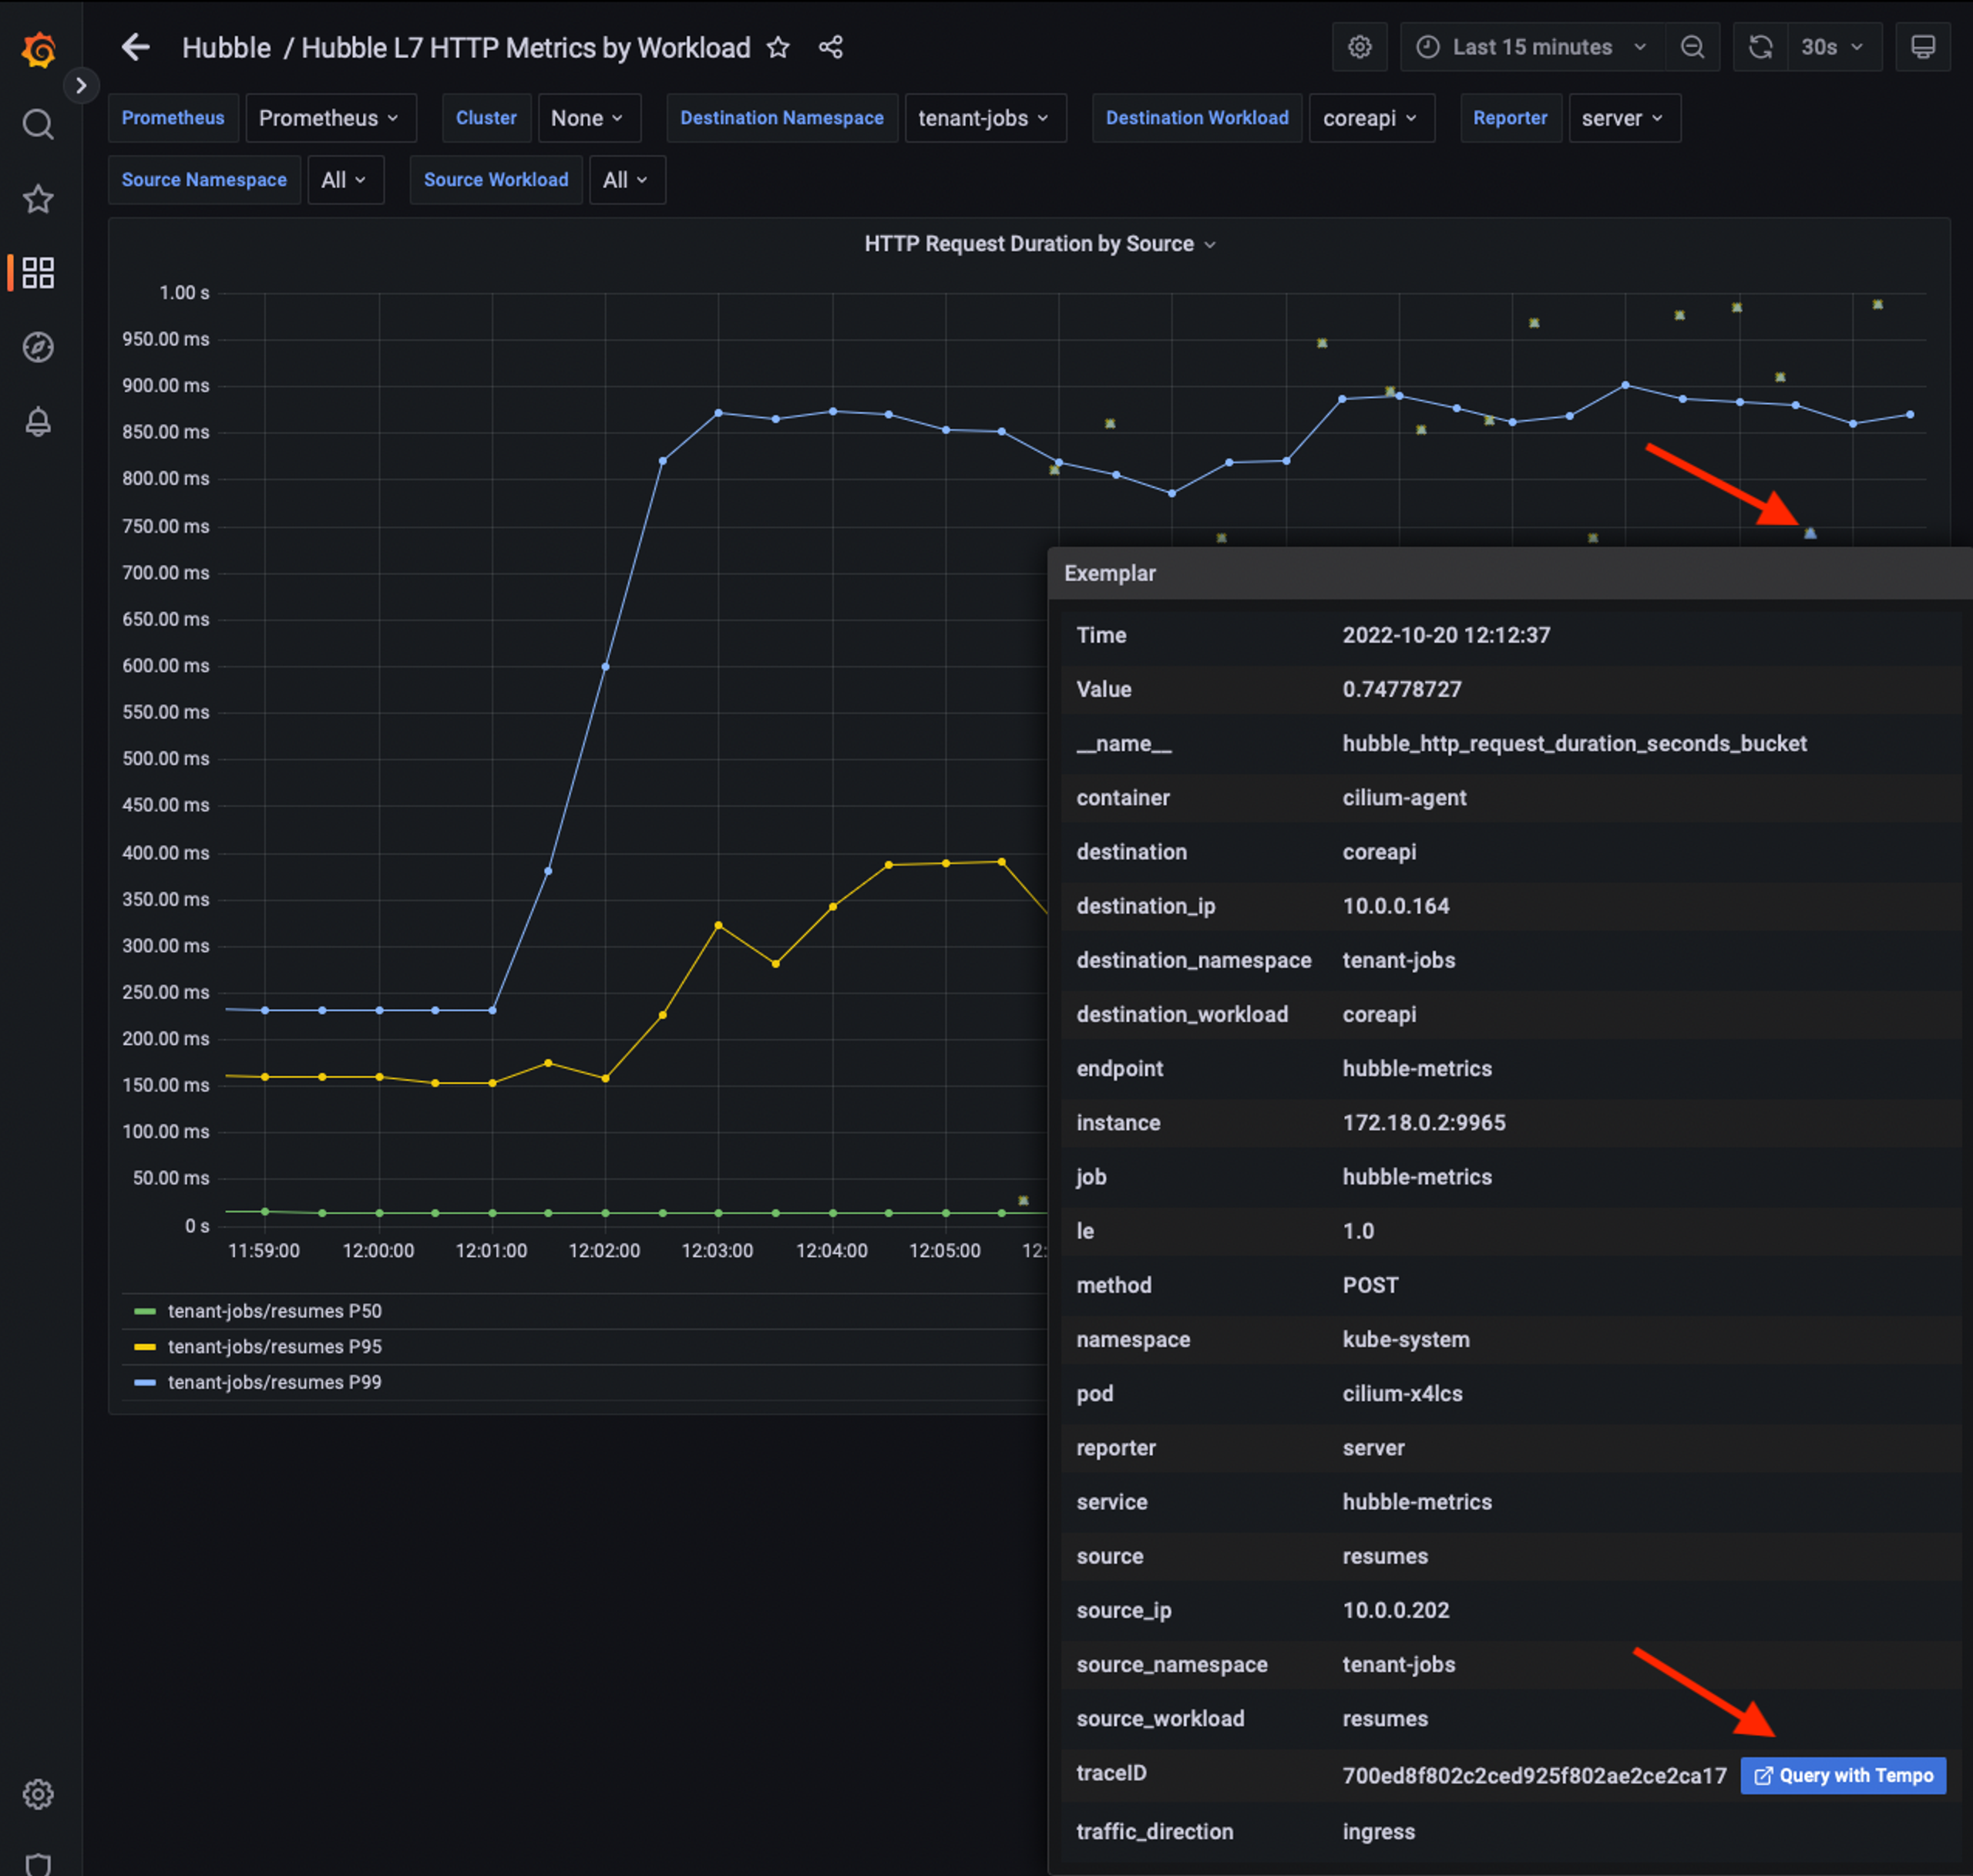The image size is (1973, 1876).
Task: Open Explore via the compass sidebar icon
Action: (38, 347)
